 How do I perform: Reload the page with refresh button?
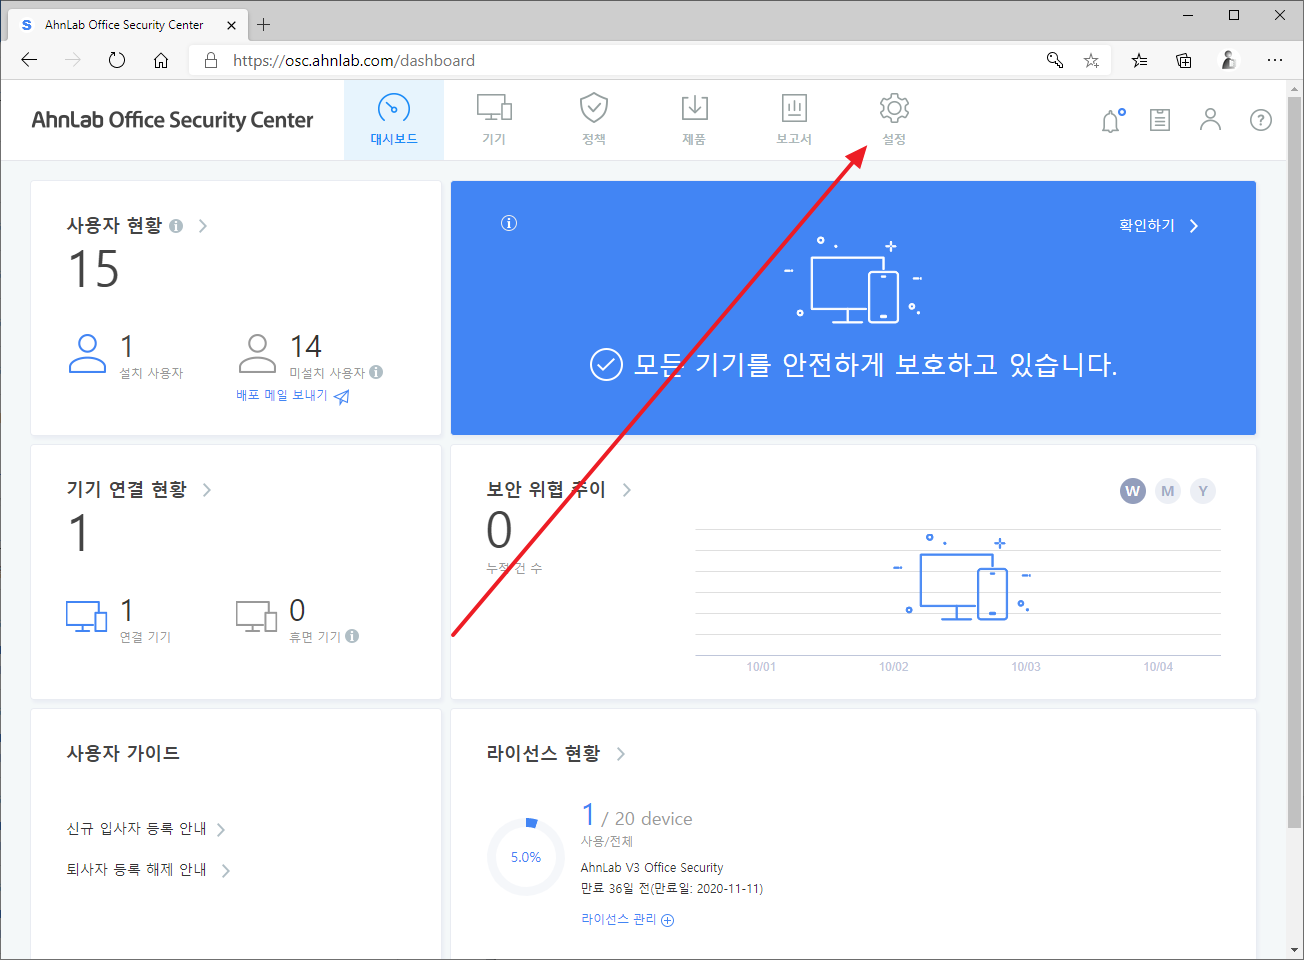[117, 61]
